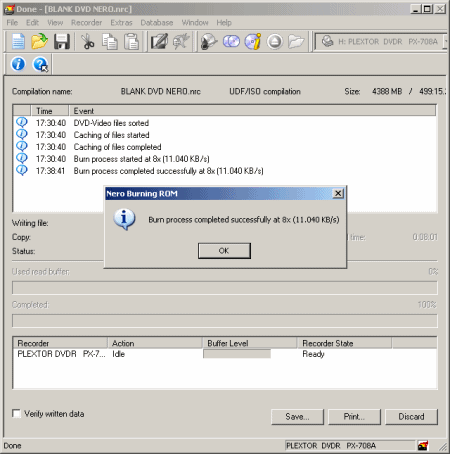Click the Buffer Level bar of PLEXTOR recorder
The width and height of the screenshot is (450, 454).
237,354
